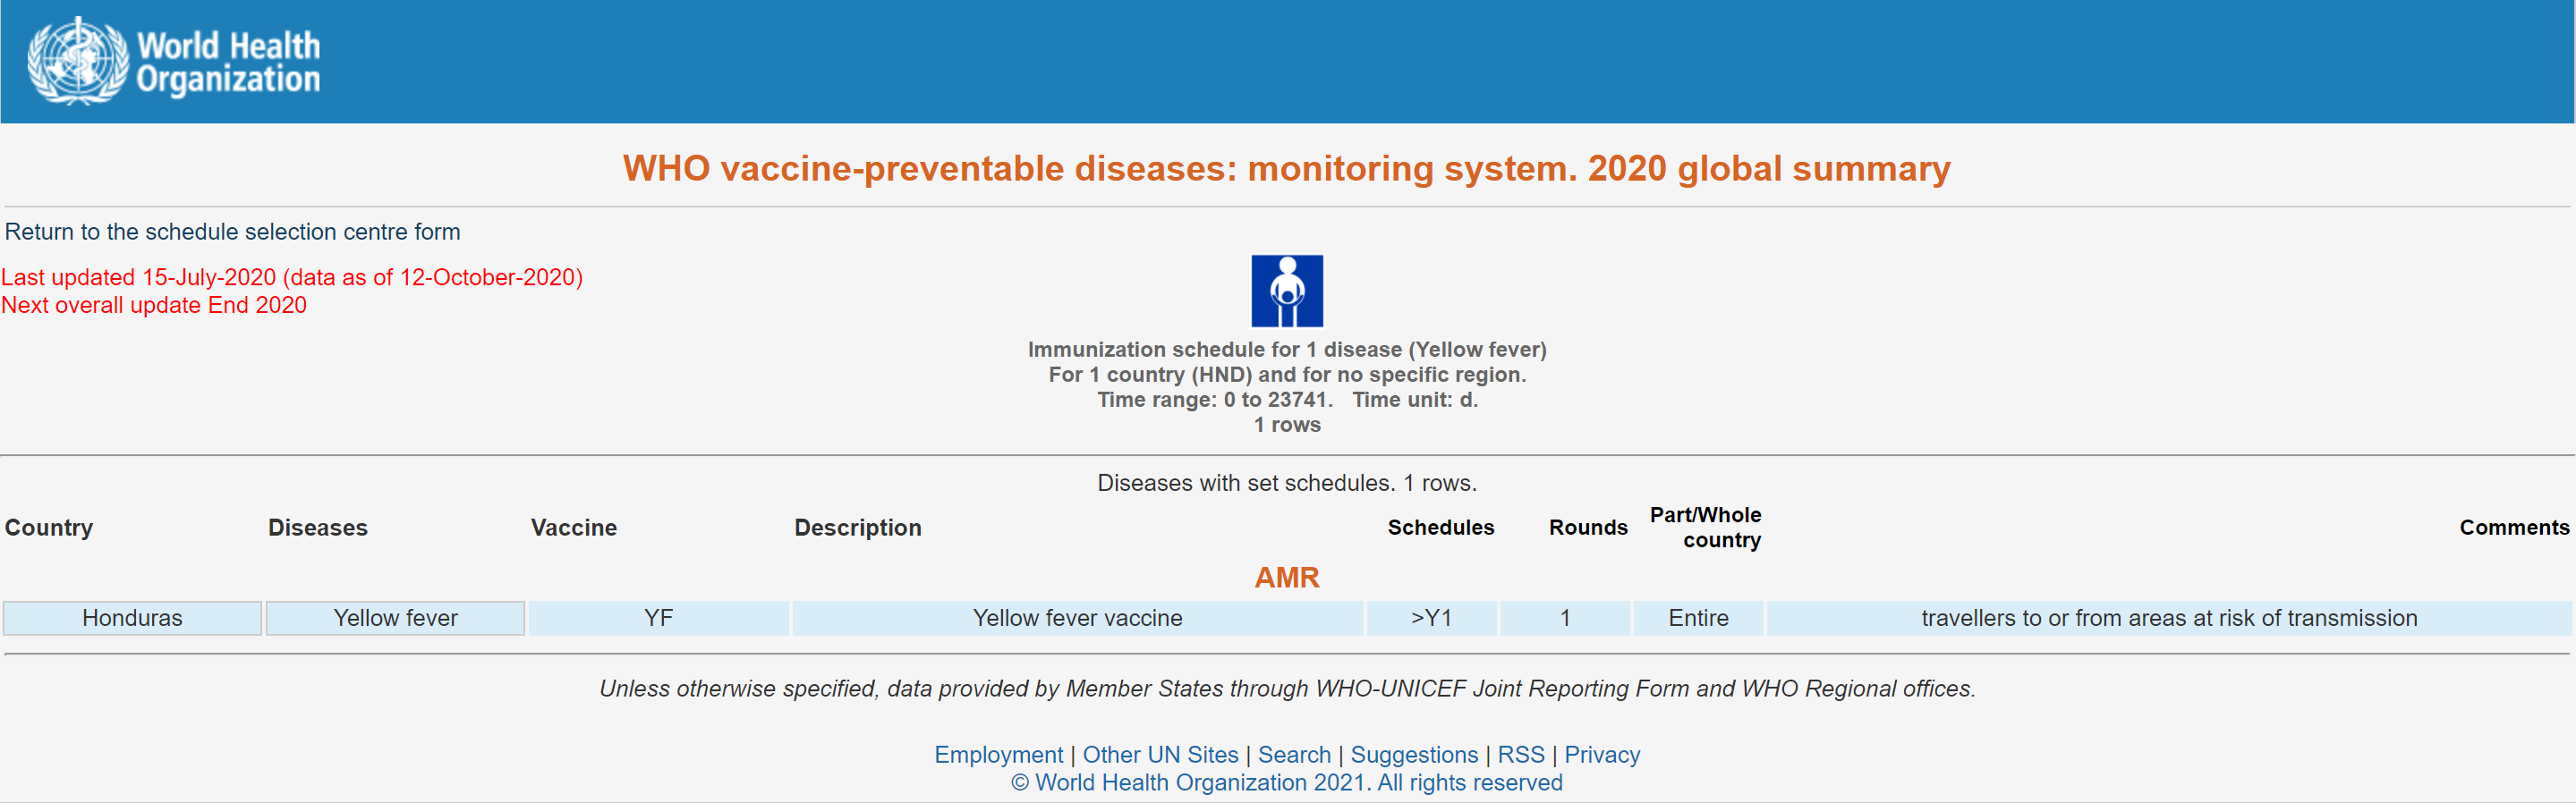Image resolution: width=2576 pixels, height=803 pixels.
Task: Click the Comments column header
Action: (x=2514, y=528)
